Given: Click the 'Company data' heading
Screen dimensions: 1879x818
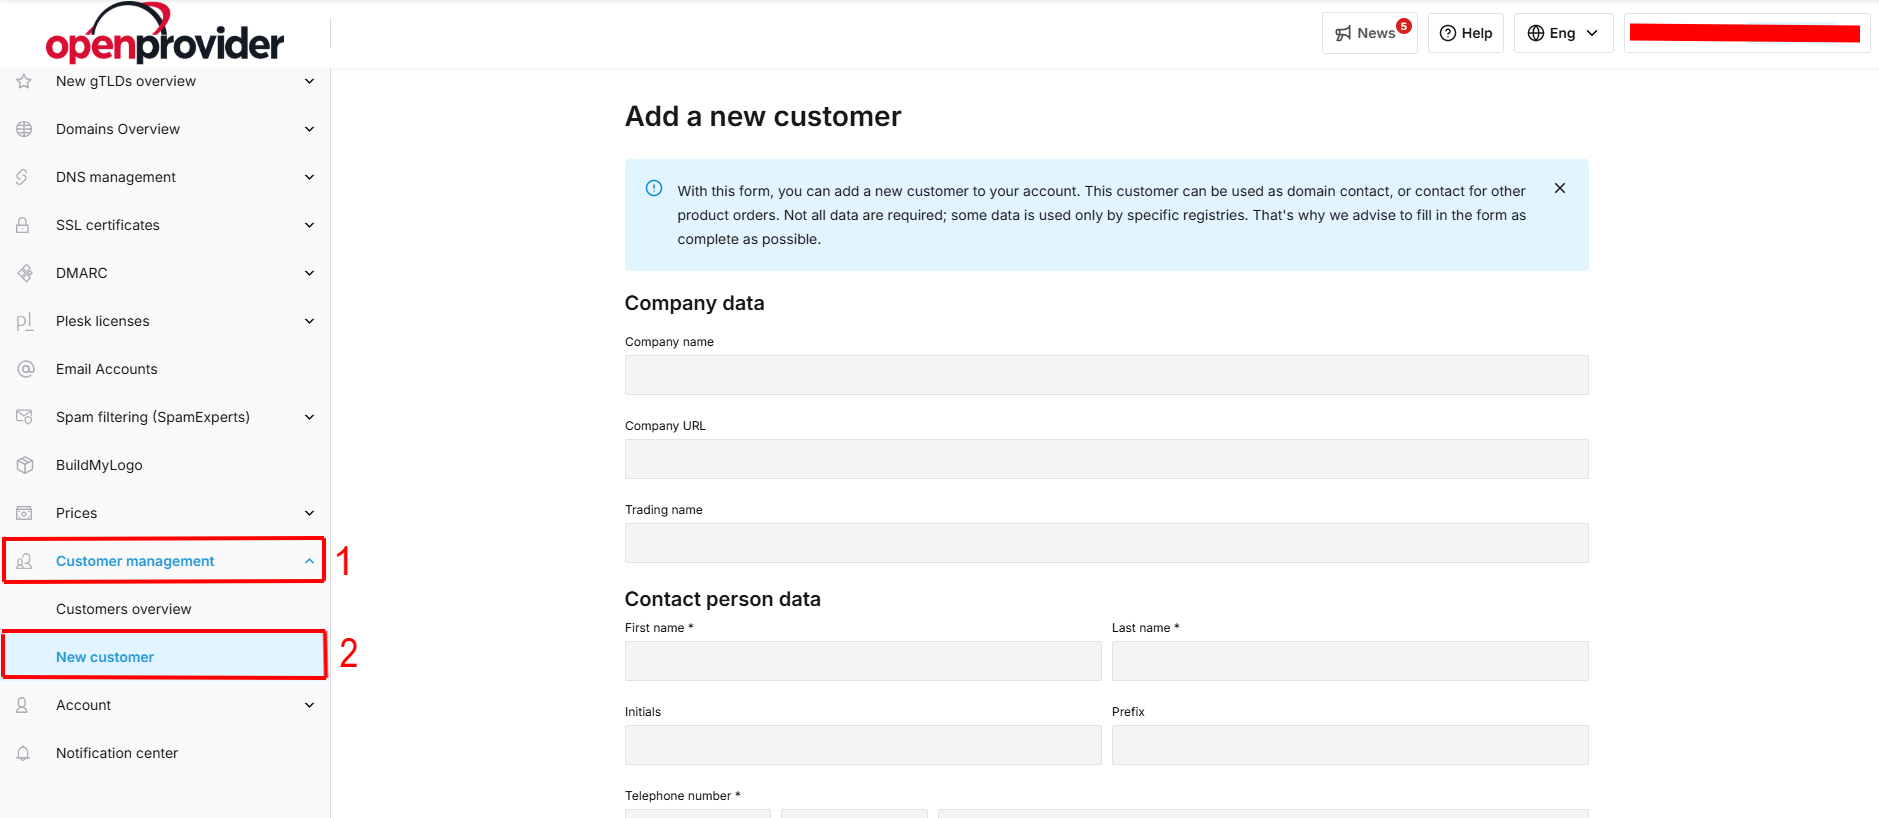Looking at the screenshot, I should (694, 303).
